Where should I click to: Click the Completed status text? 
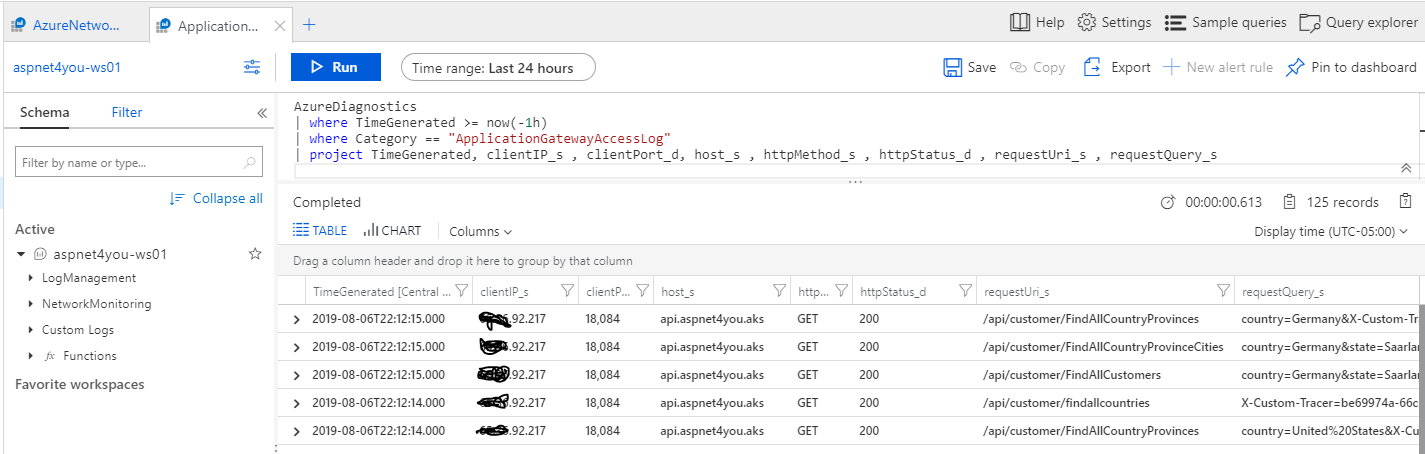327,202
